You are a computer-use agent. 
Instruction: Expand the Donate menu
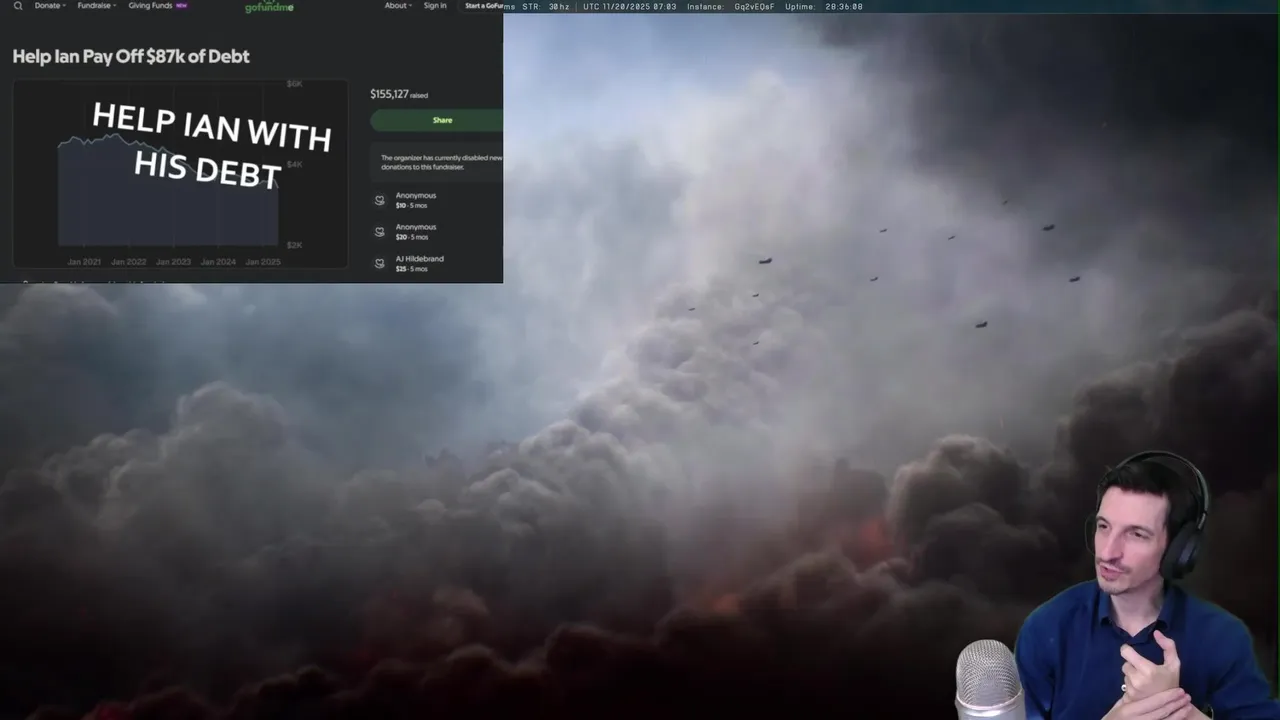pos(50,6)
